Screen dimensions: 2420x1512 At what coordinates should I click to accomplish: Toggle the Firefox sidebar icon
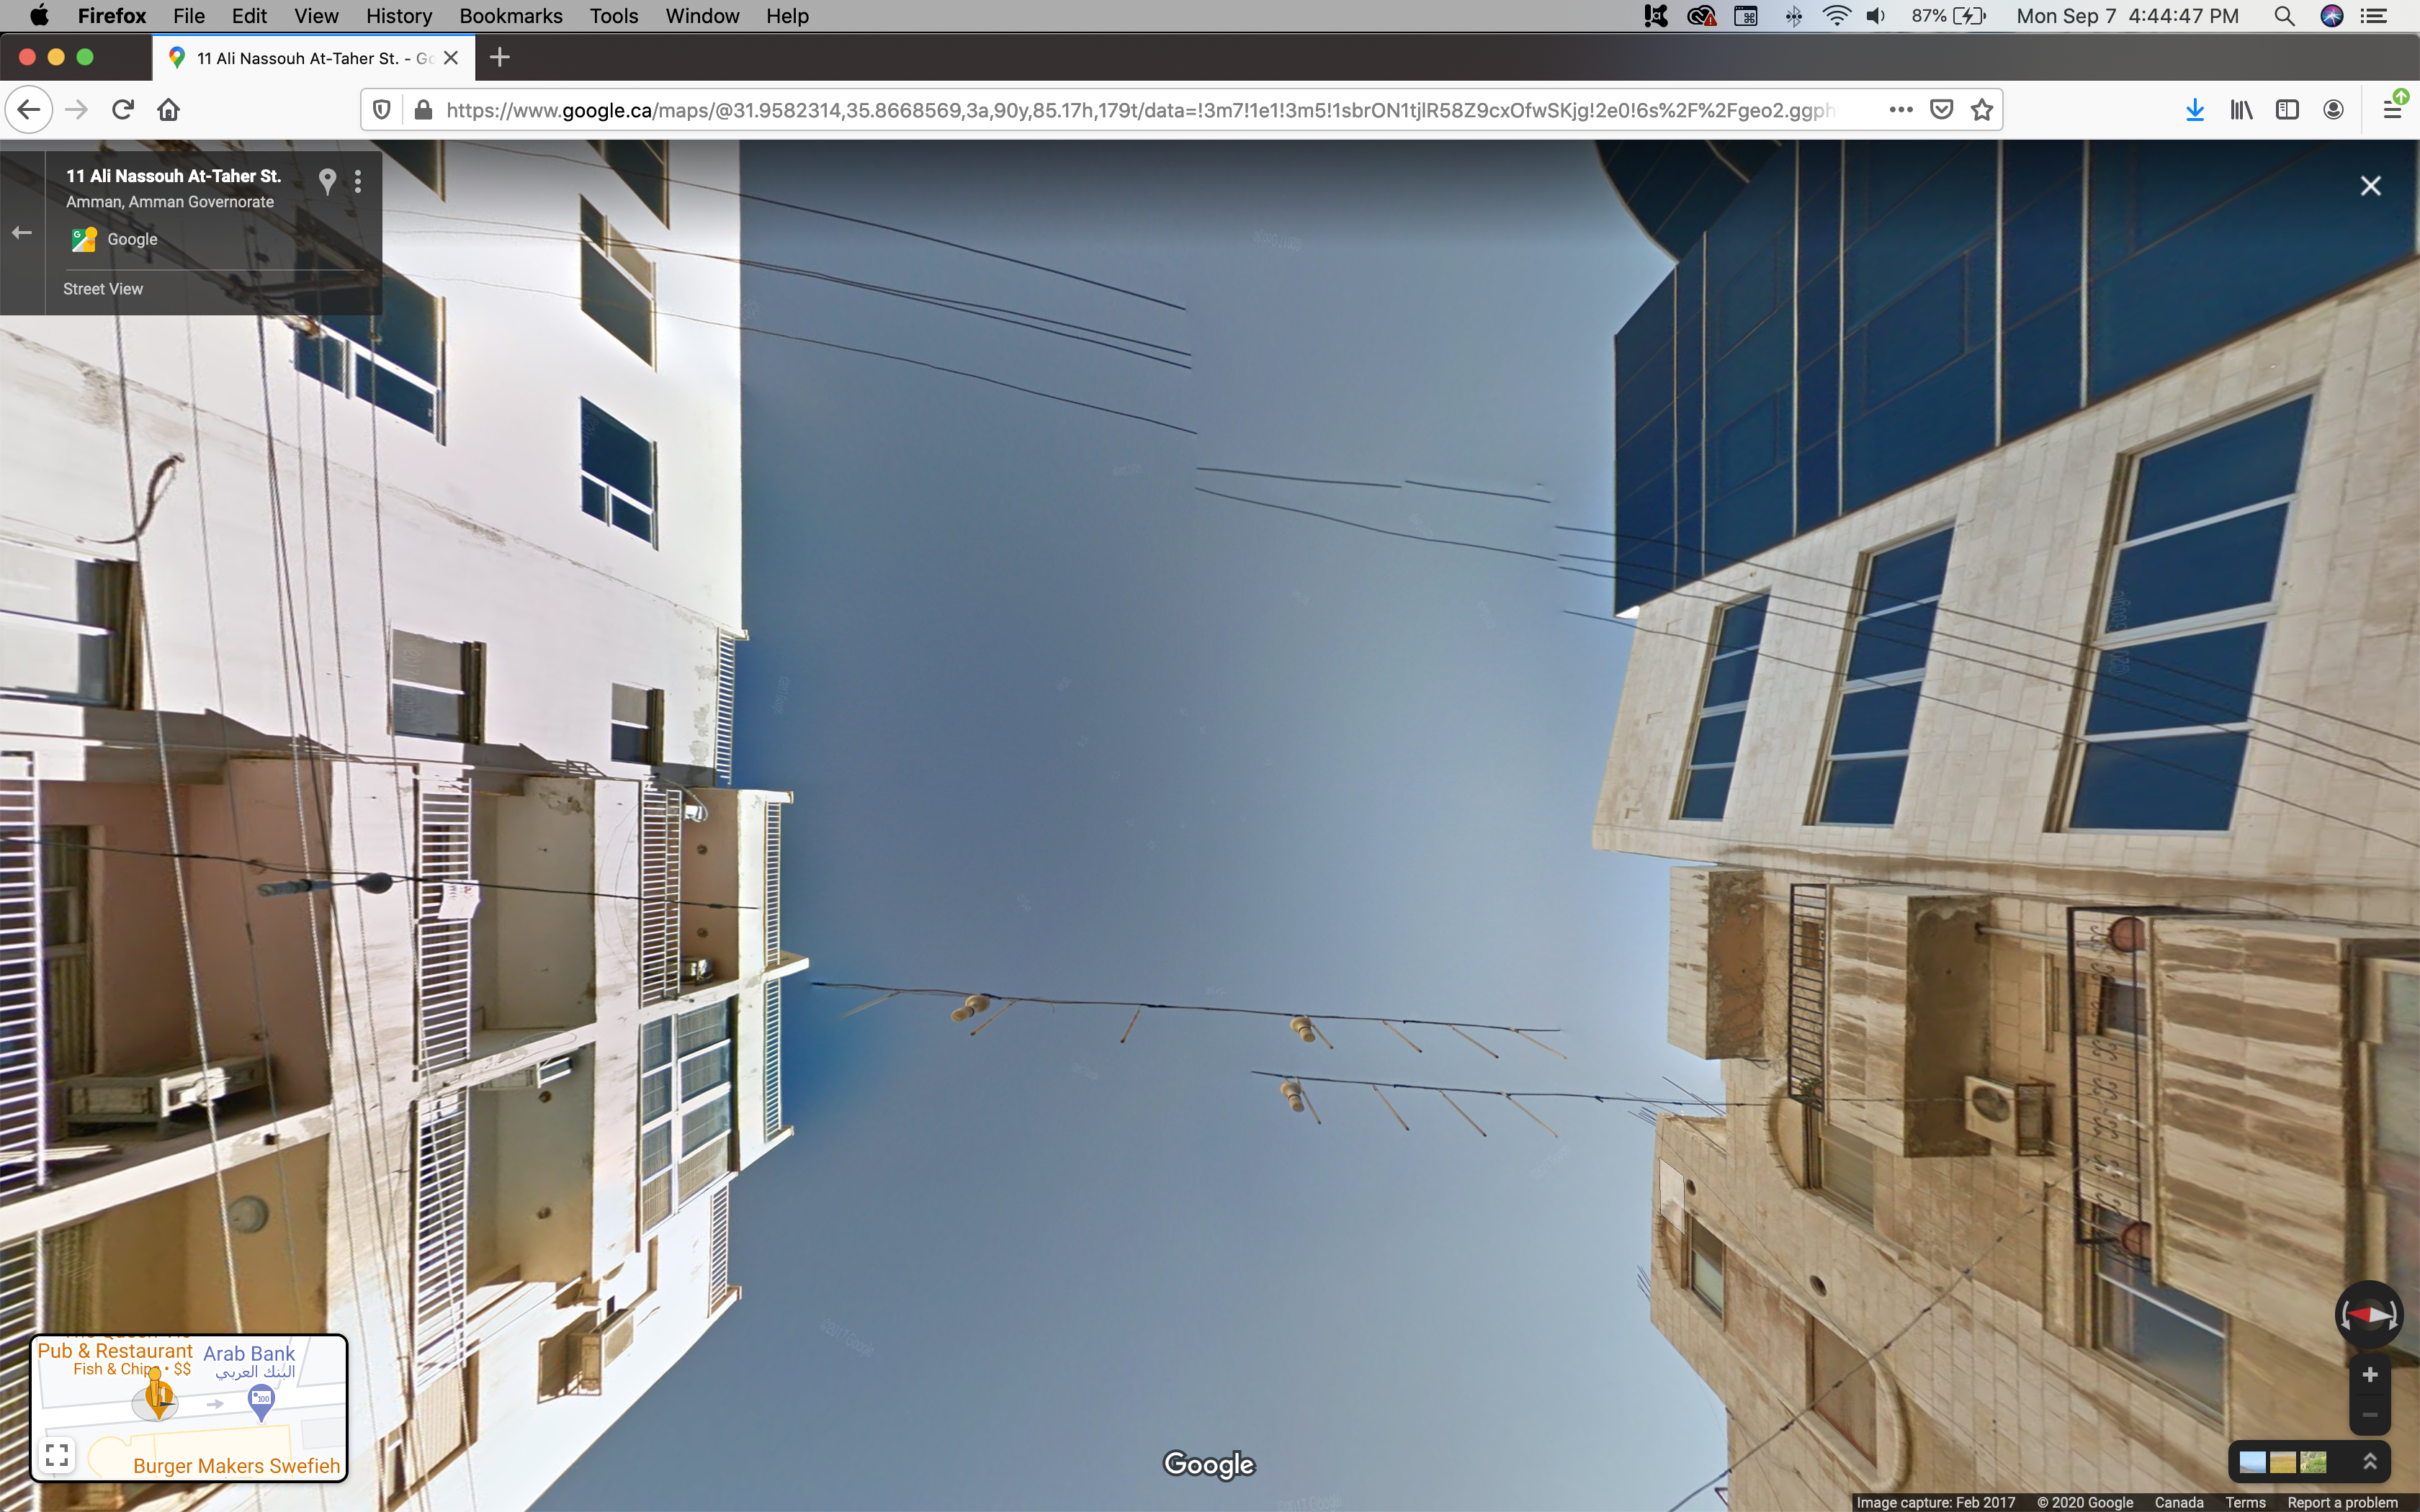click(2287, 110)
